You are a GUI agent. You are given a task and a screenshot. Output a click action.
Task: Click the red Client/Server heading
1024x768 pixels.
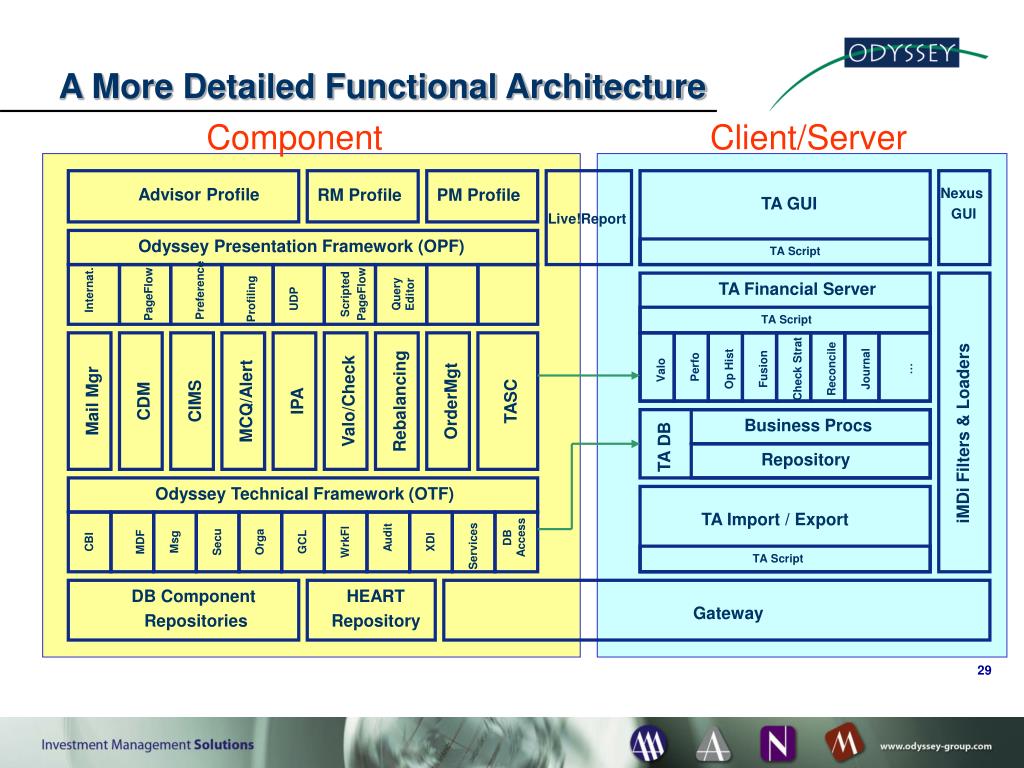(x=808, y=138)
